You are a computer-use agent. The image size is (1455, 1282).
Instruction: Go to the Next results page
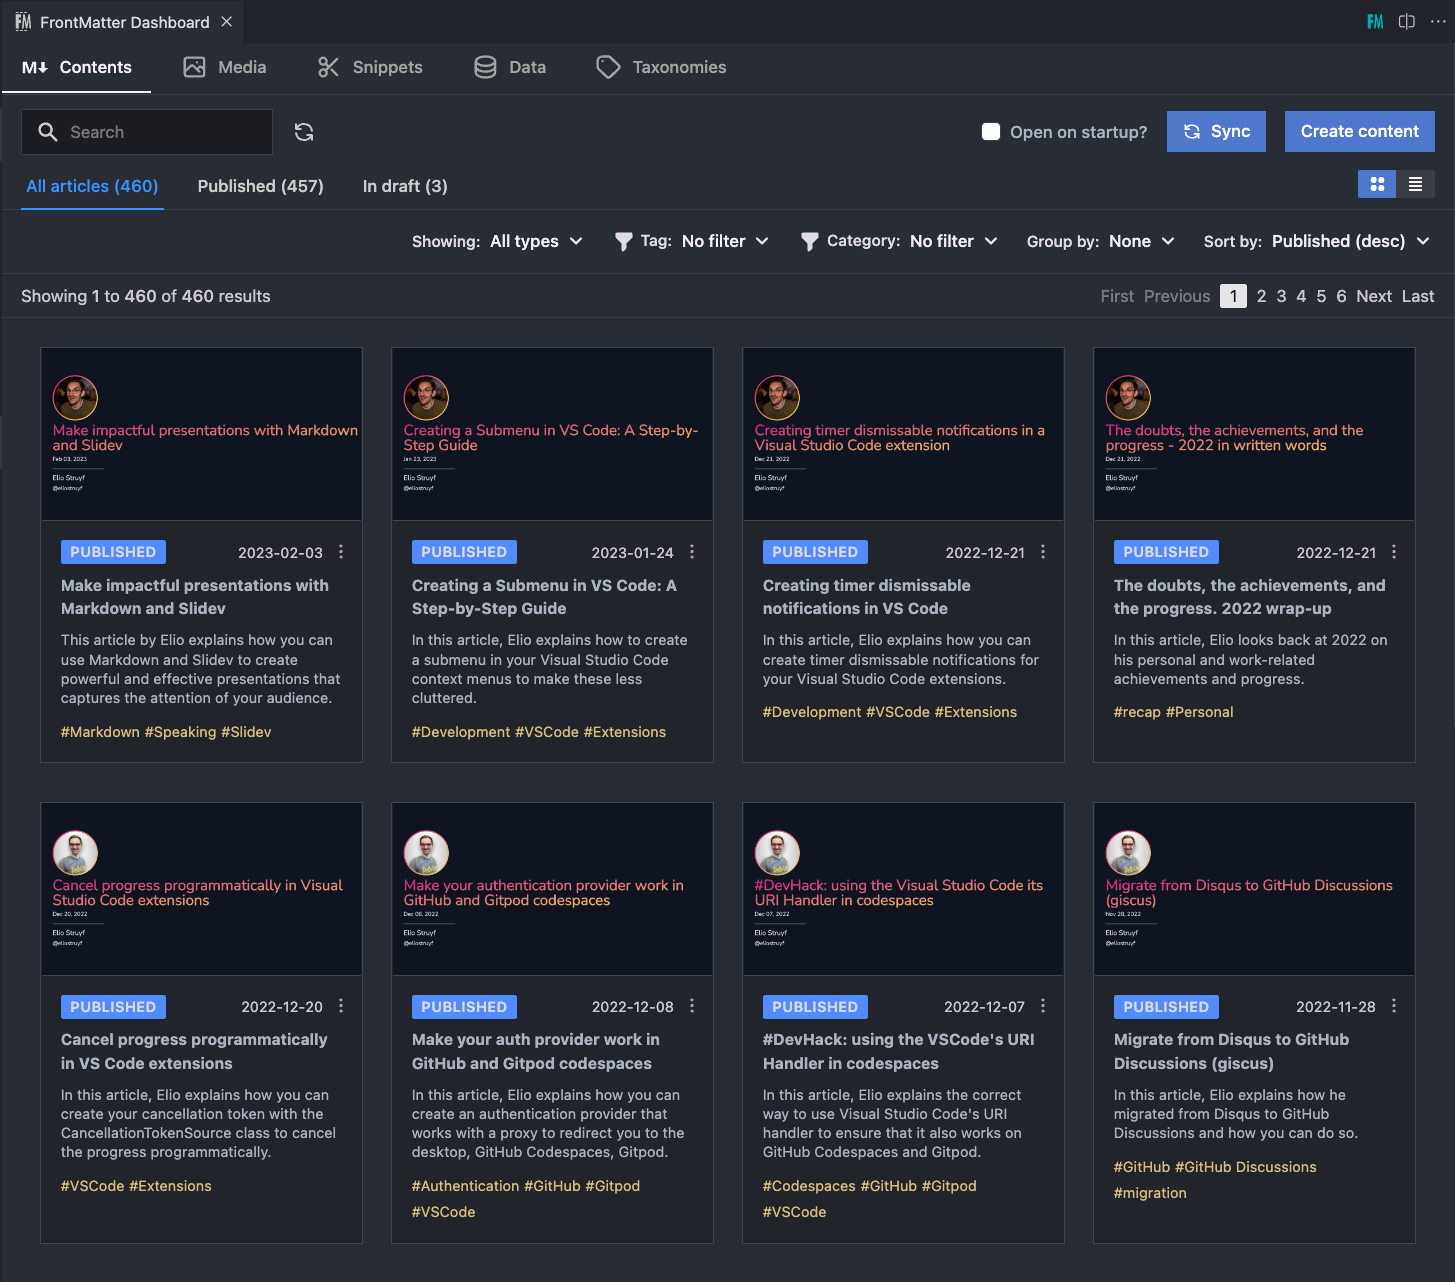(1374, 296)
